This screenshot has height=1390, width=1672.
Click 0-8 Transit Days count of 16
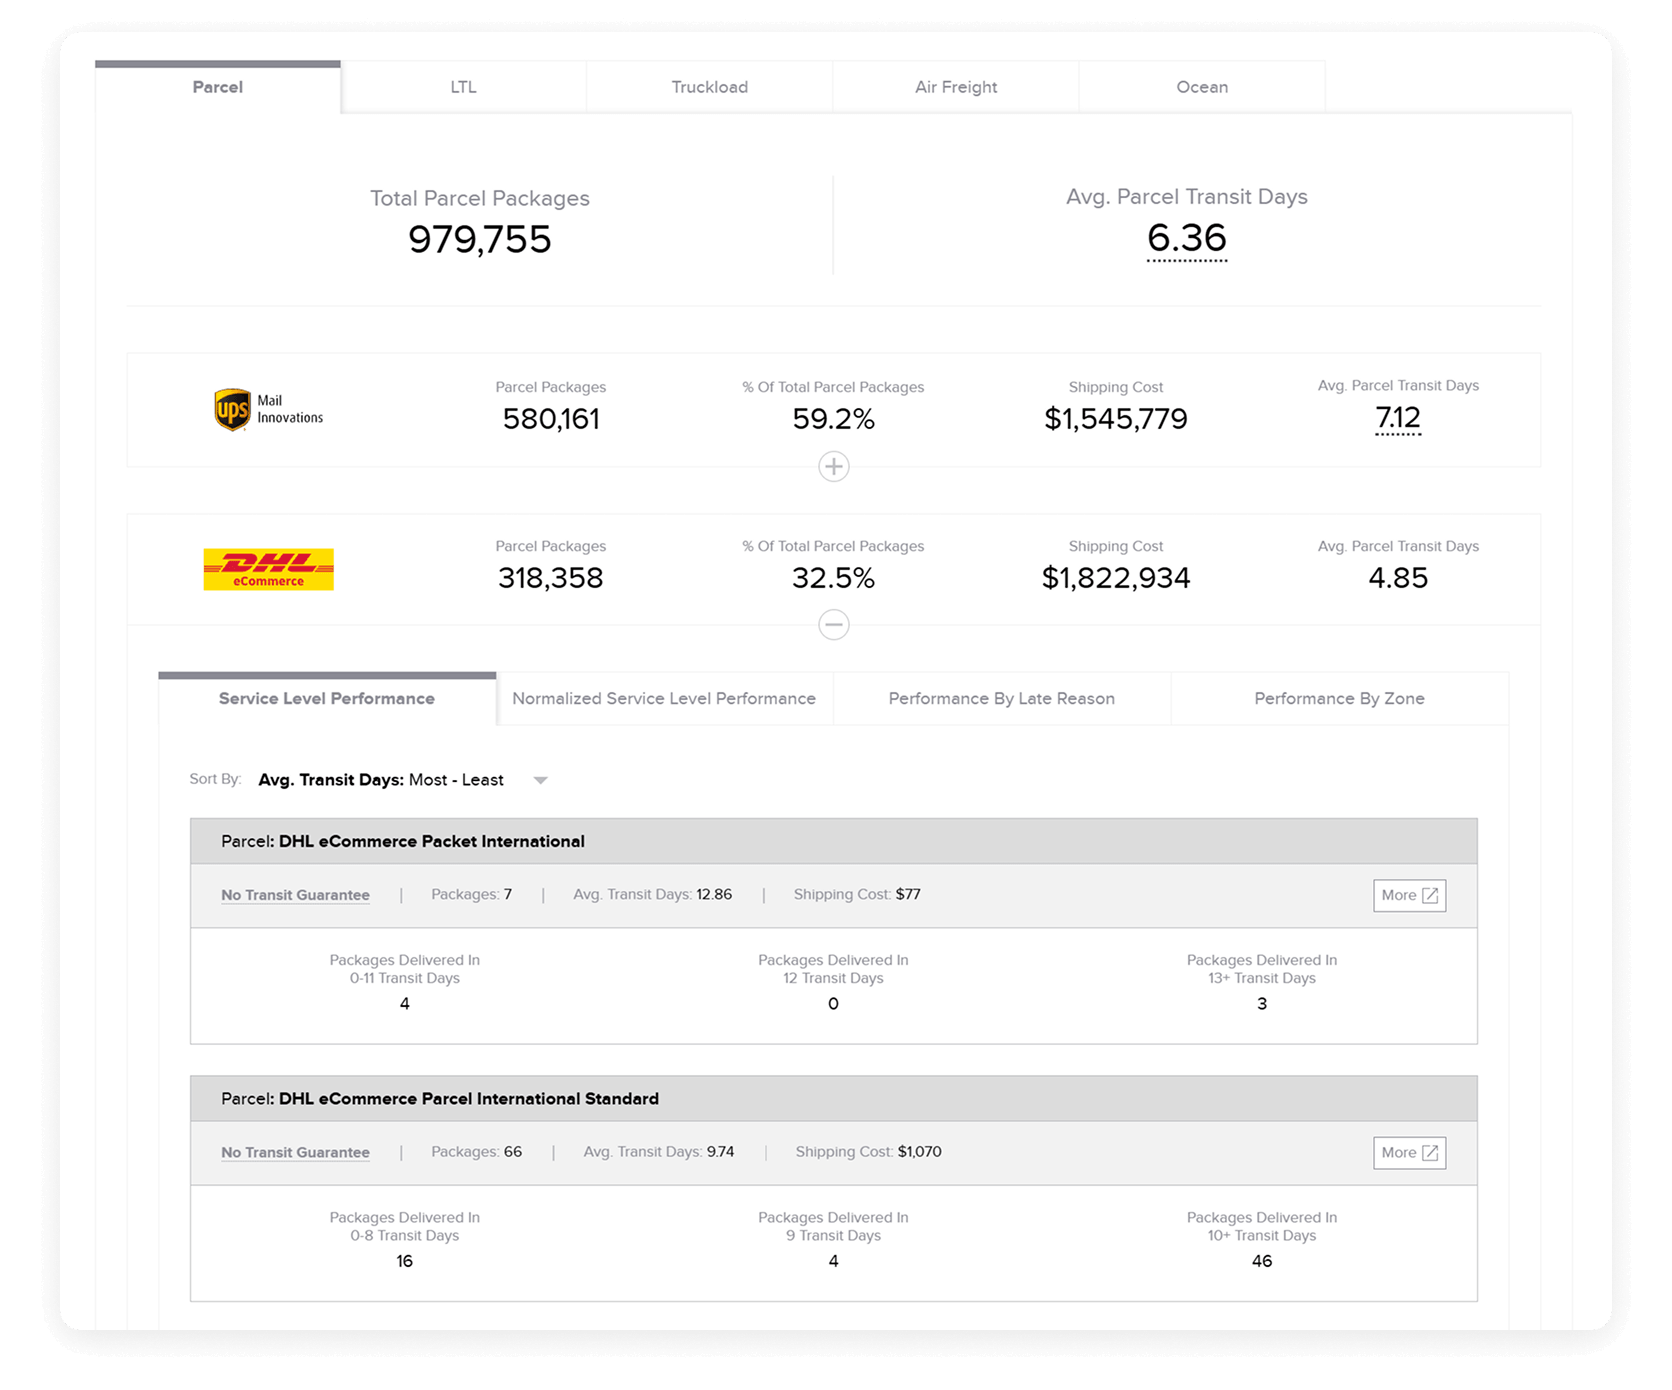(405, 1261)
